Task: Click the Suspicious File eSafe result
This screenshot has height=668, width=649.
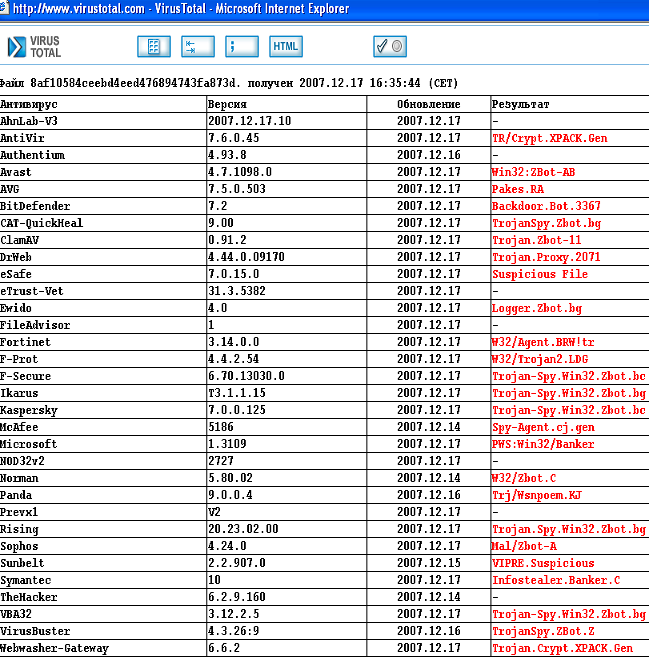Action: coord(540,274)
